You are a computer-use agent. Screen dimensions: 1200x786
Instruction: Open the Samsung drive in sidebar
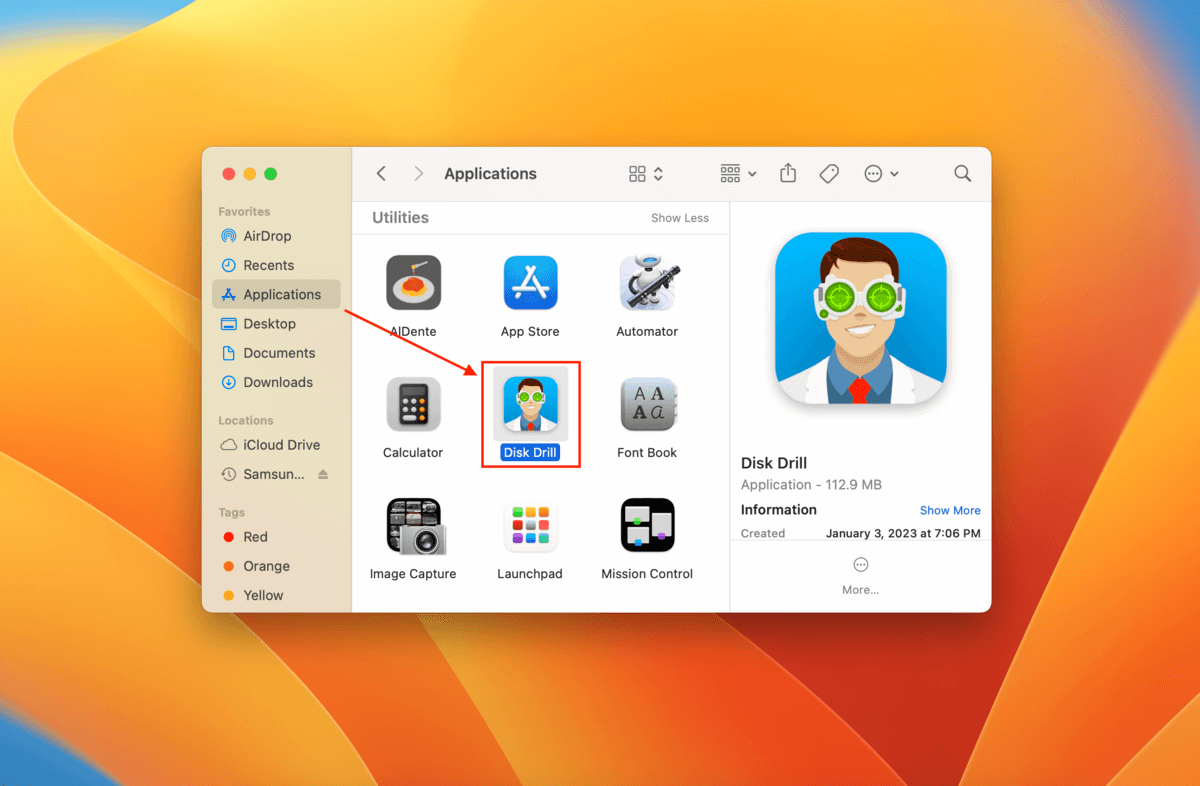click(262, 474)
